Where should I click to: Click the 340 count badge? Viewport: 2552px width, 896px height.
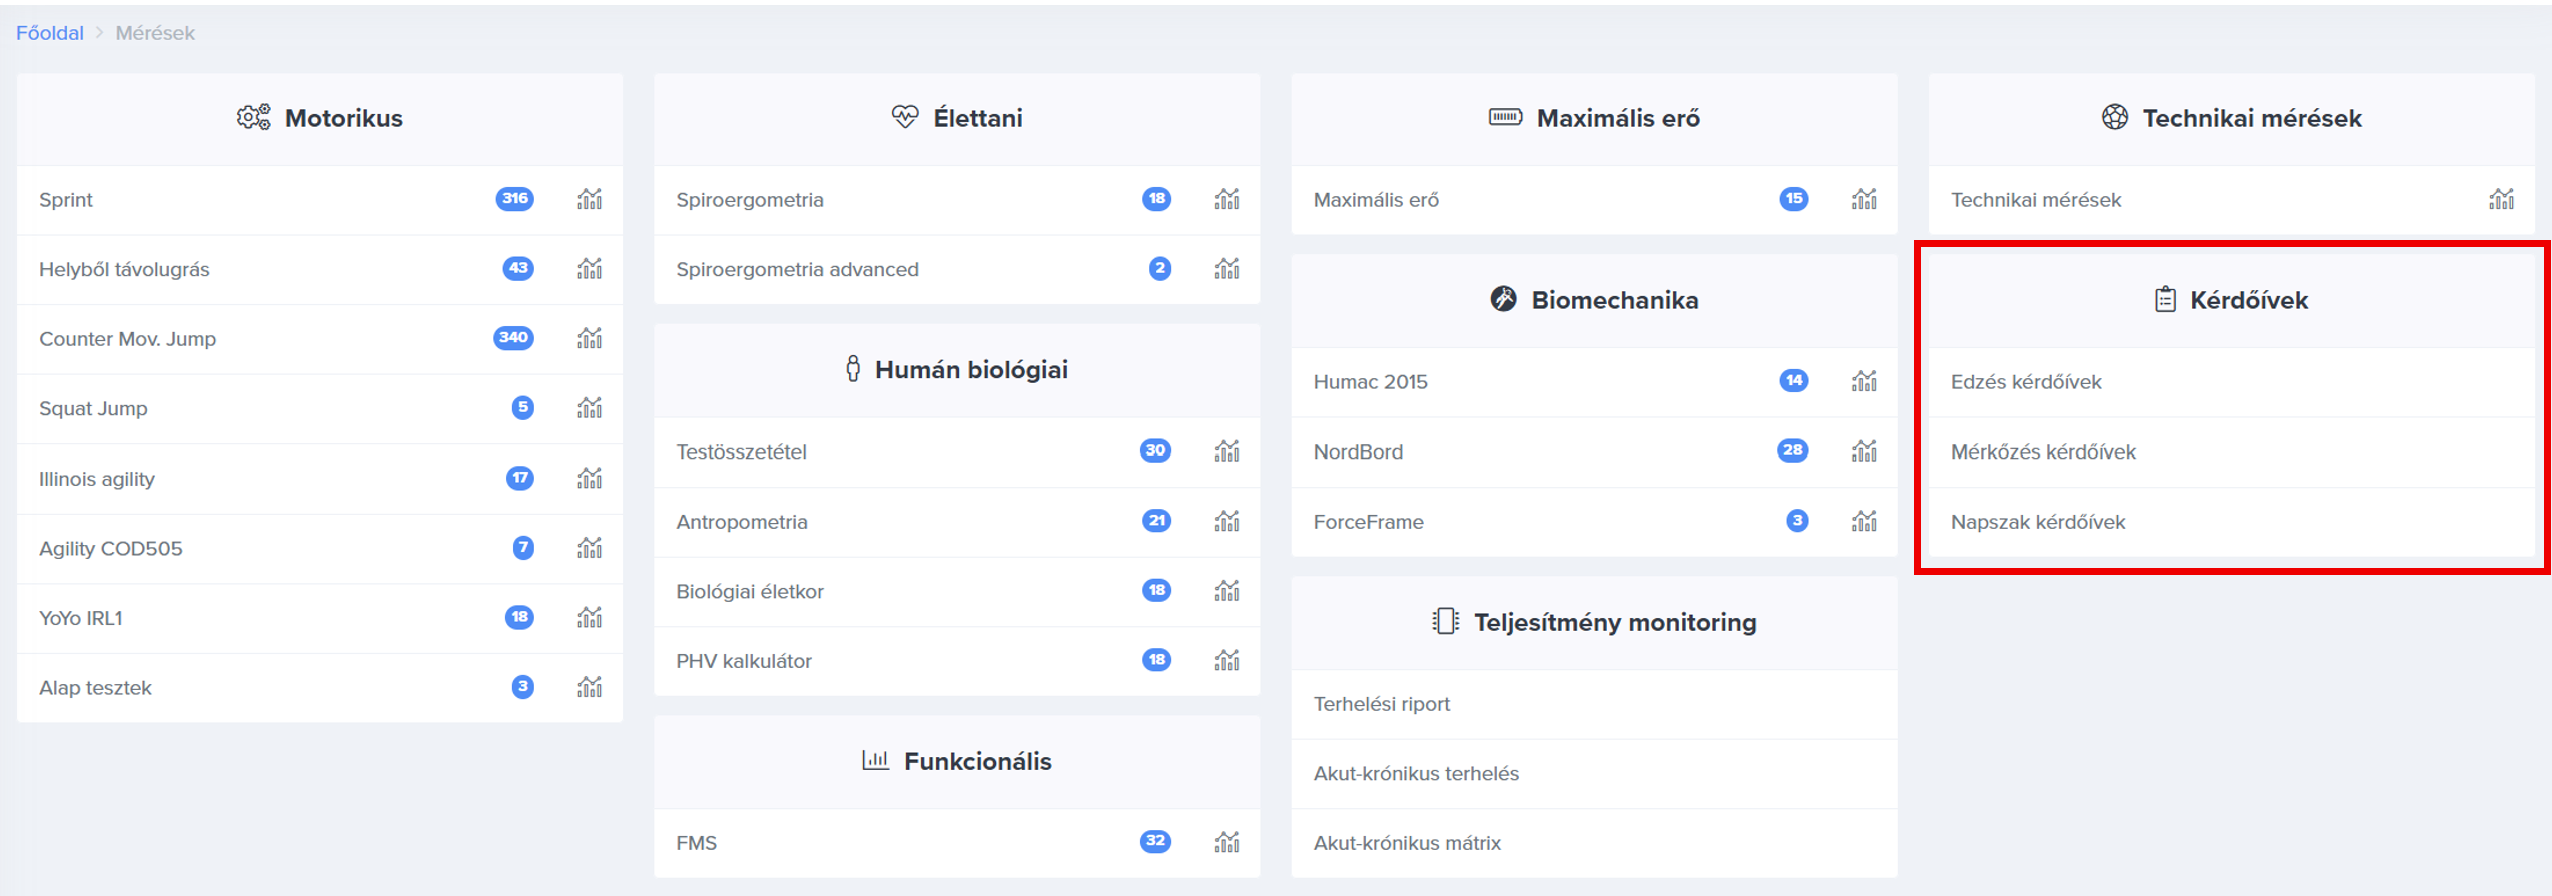[513, 338]
